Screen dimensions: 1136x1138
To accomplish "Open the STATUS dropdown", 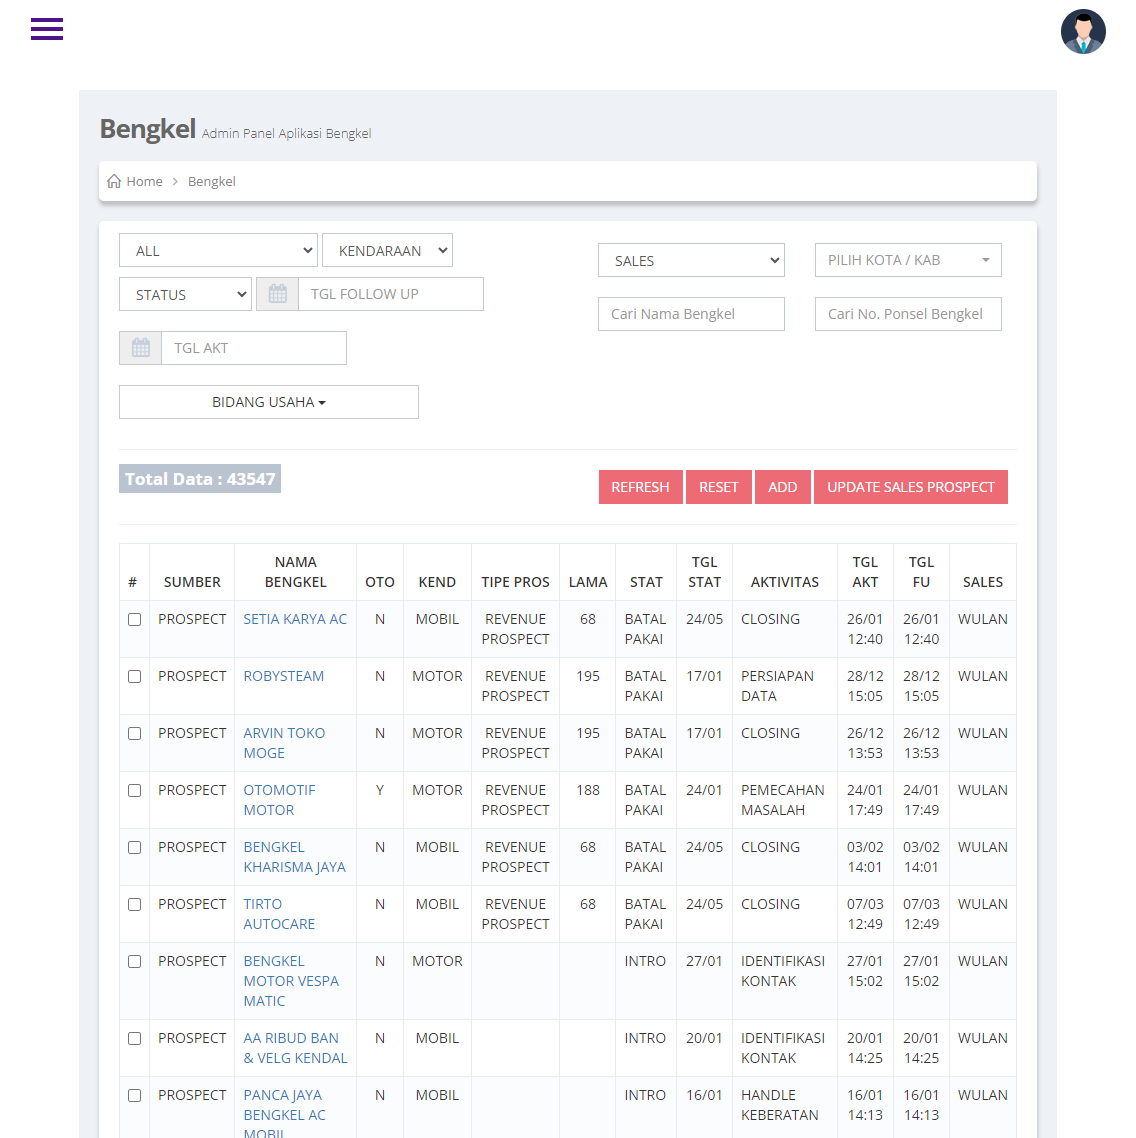I will [185, 294].
